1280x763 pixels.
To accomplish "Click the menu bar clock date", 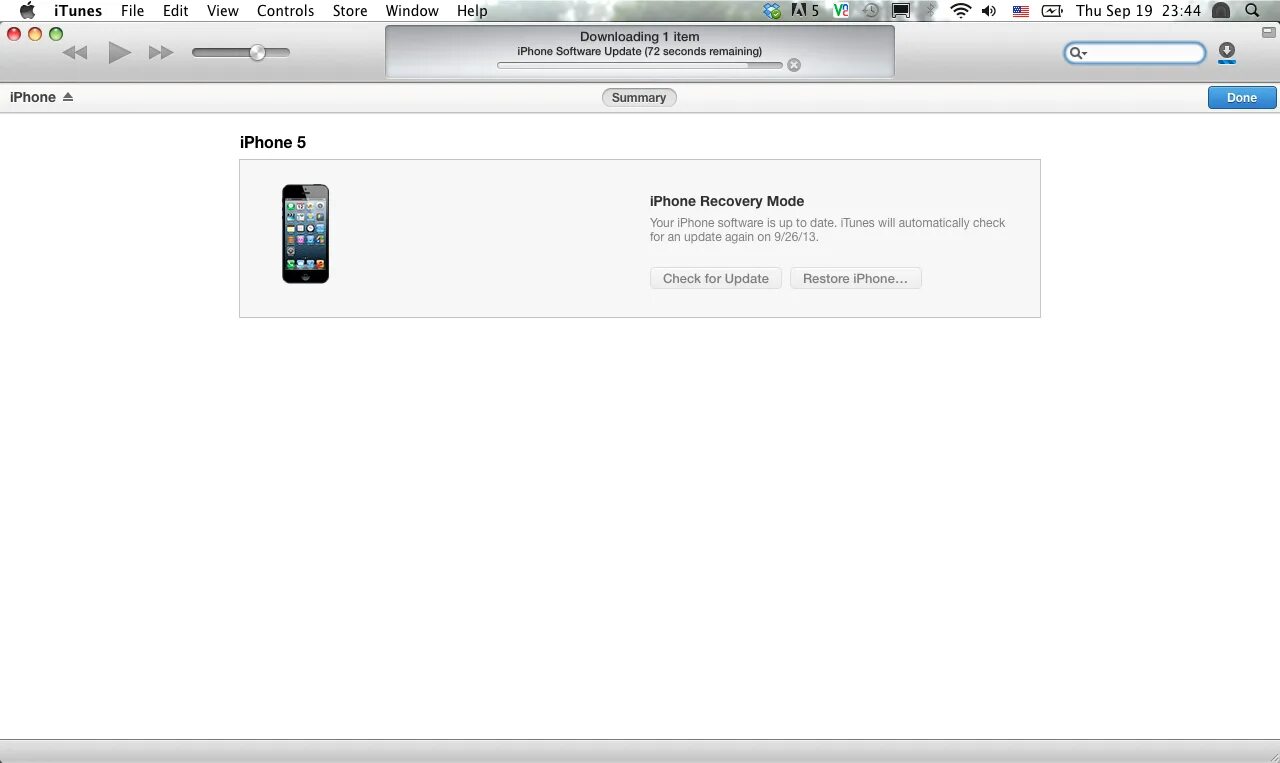I will click(1138, 10).
